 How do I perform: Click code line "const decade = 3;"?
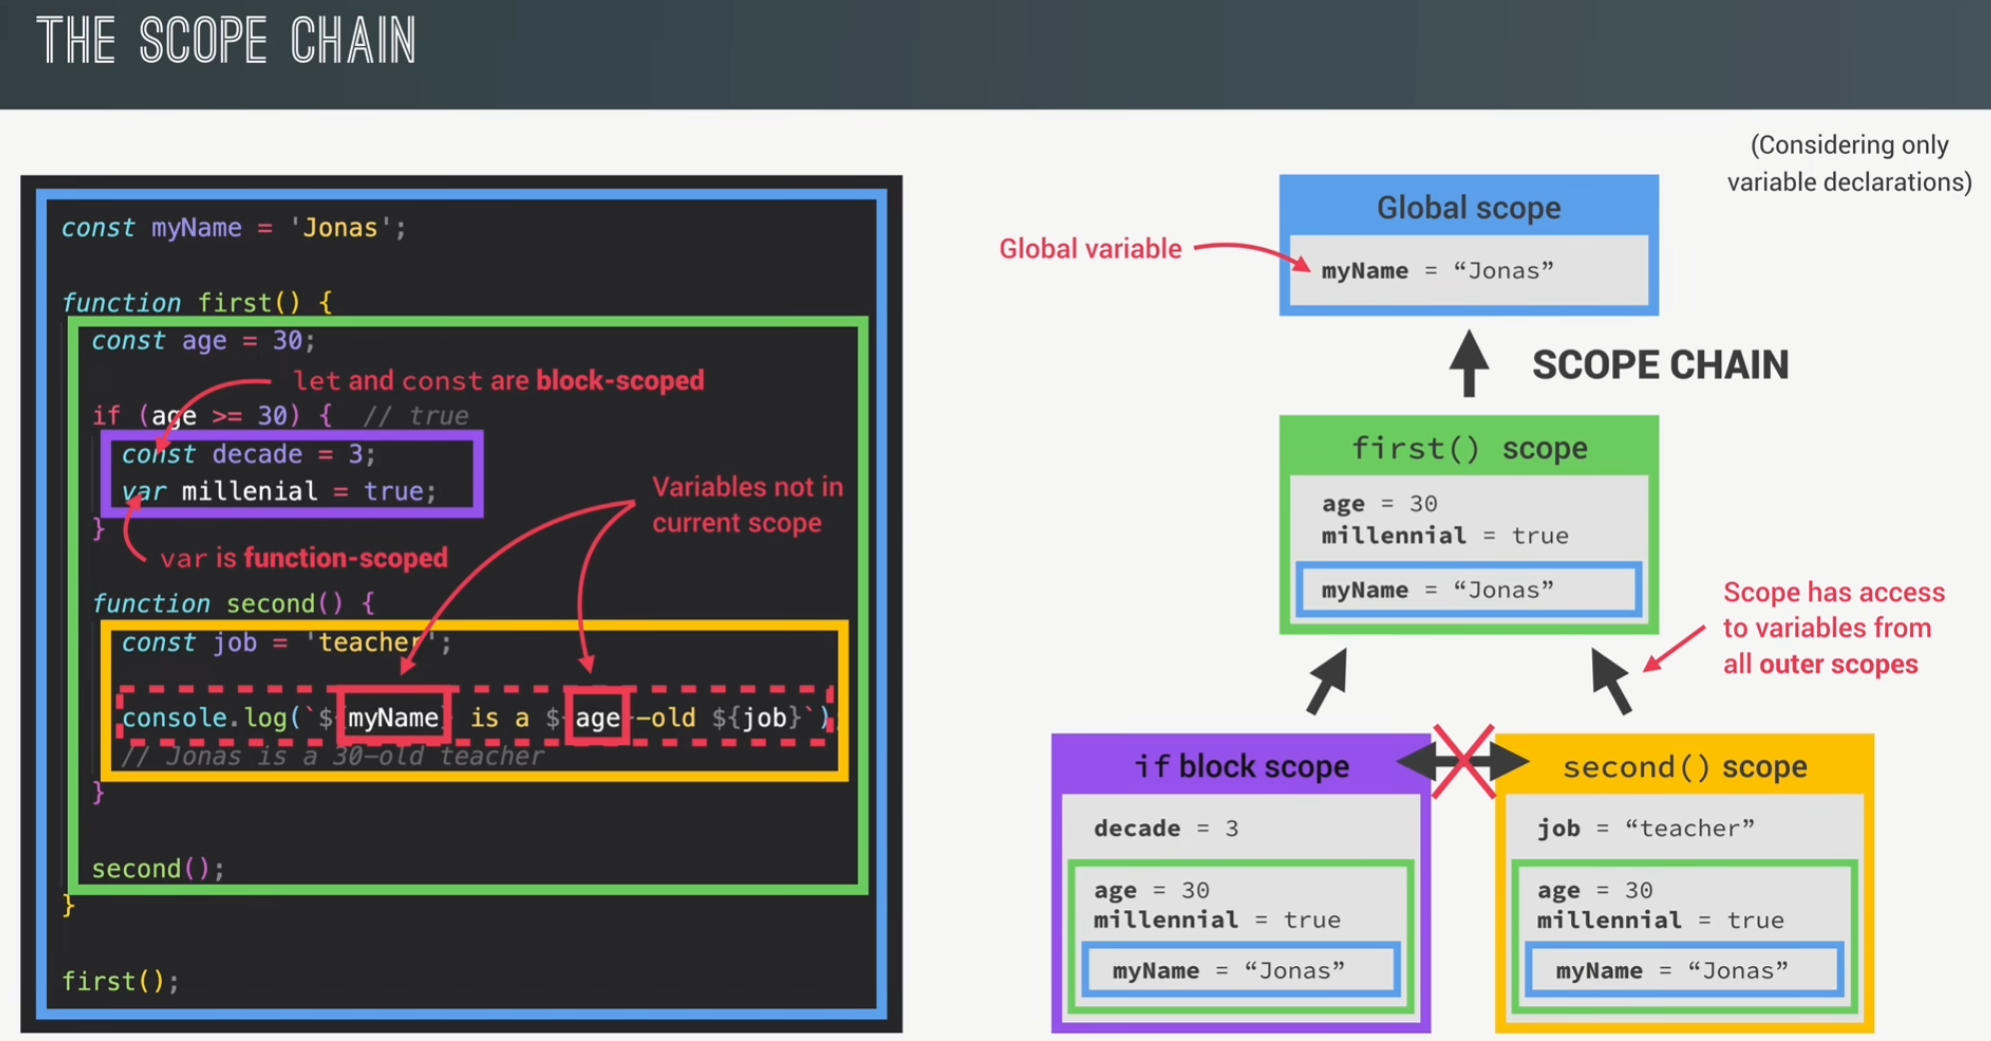pos(248,454)
